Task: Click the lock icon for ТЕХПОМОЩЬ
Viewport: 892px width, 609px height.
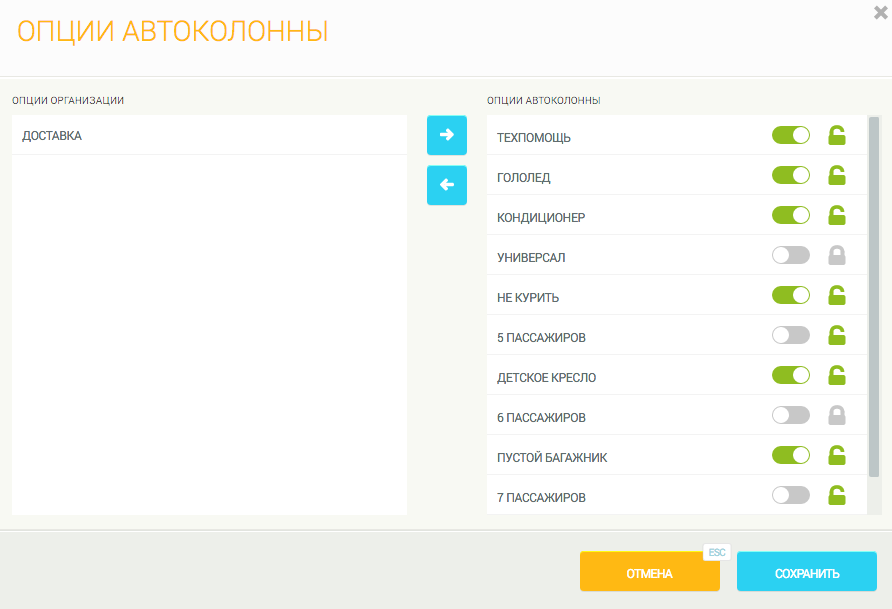Action: [837, 135]
